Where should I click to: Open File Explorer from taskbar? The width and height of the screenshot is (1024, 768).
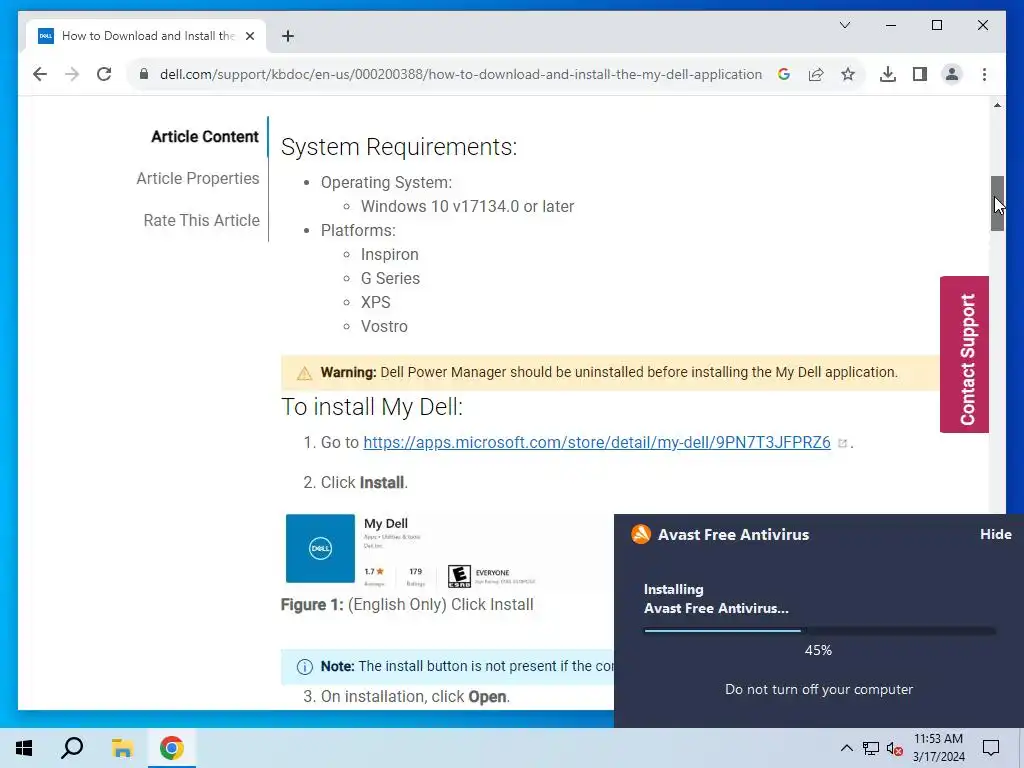pos(122,748)
